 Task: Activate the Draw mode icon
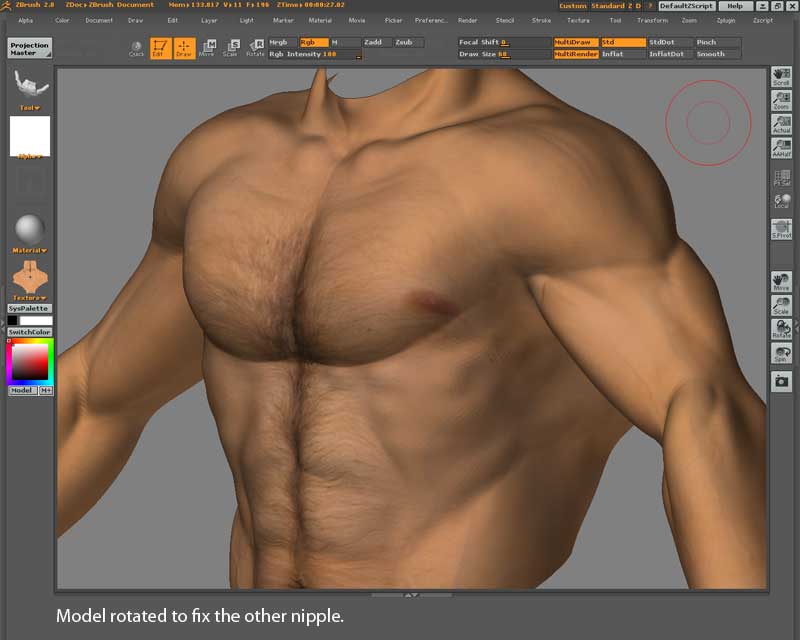click(184, 47)
